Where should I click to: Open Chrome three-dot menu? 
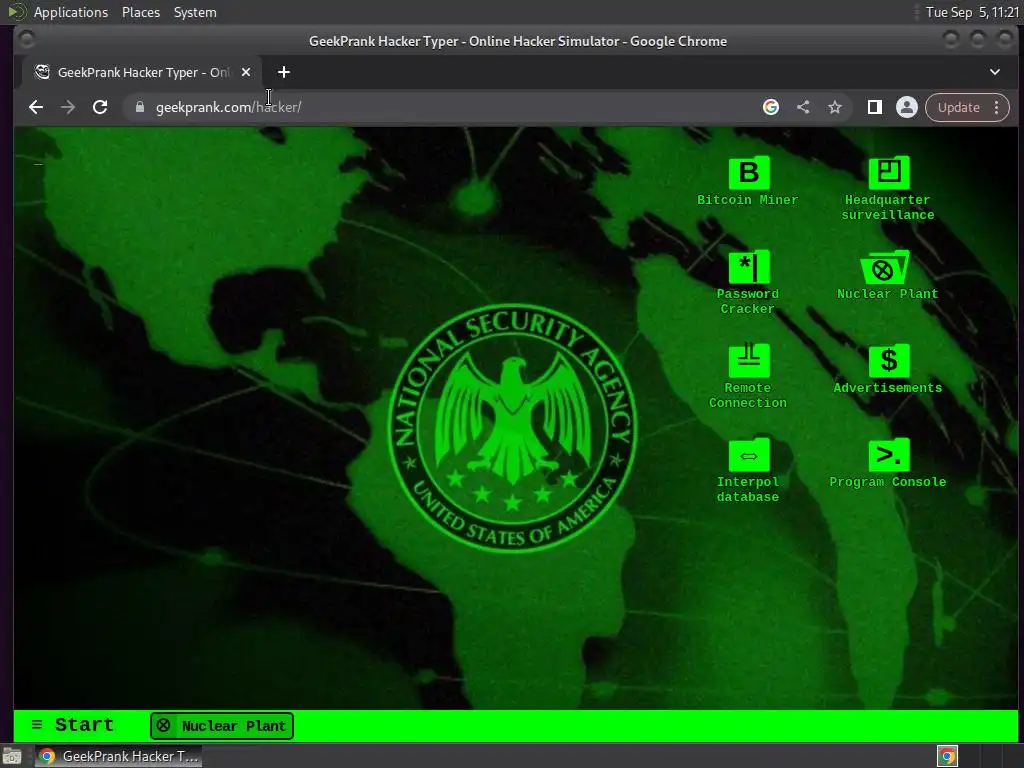point(997,107)
